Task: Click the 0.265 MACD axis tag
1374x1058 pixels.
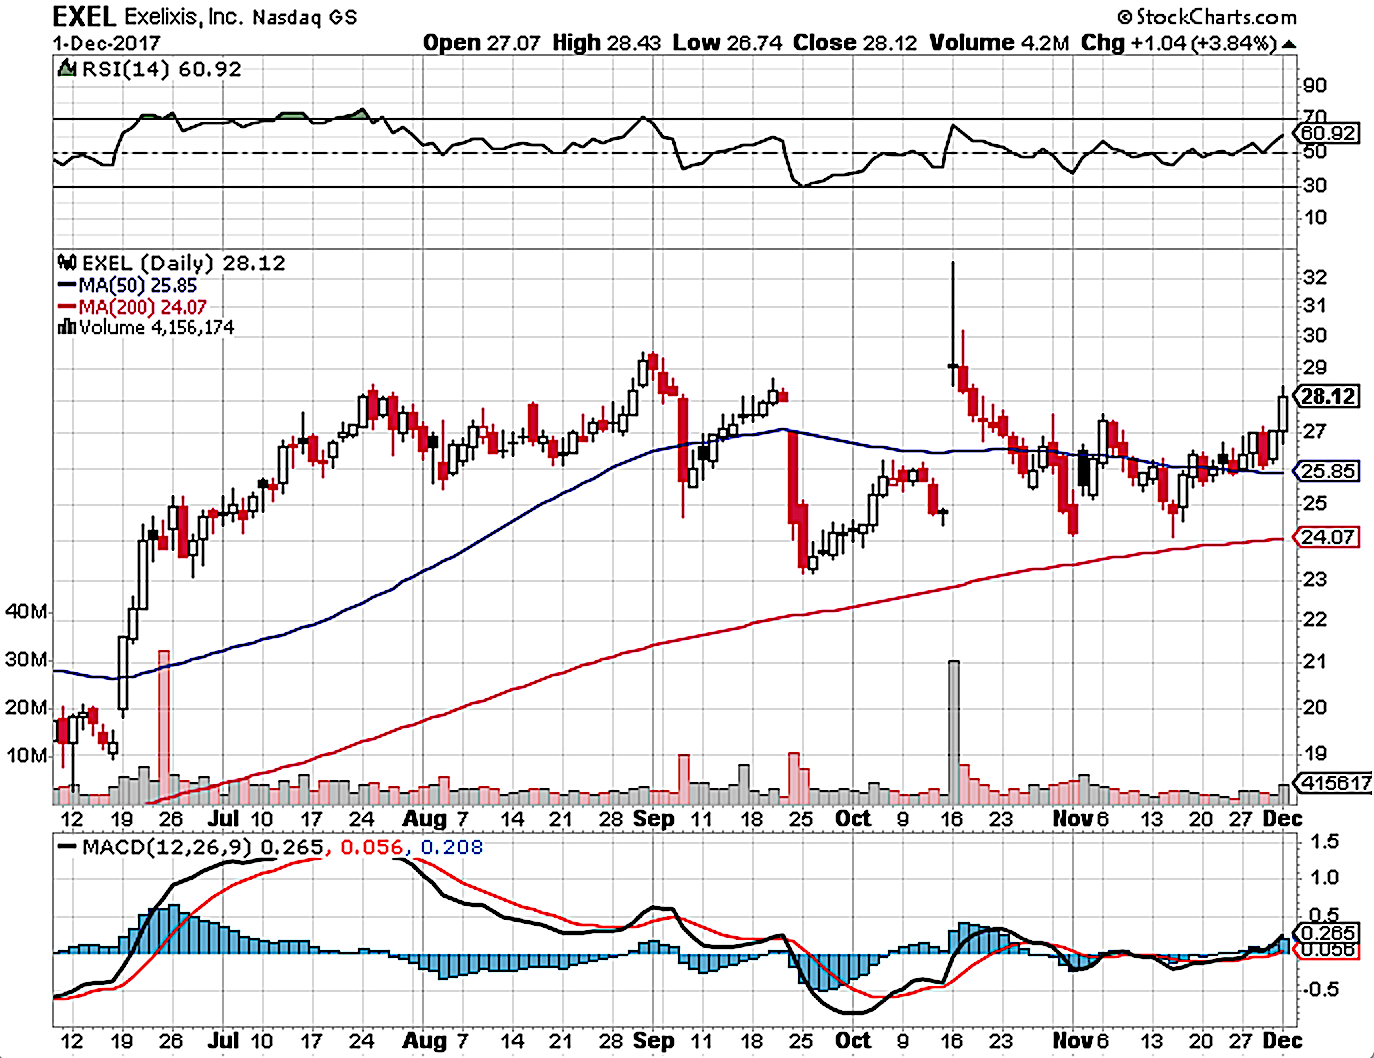Action: pos(1328,932)
